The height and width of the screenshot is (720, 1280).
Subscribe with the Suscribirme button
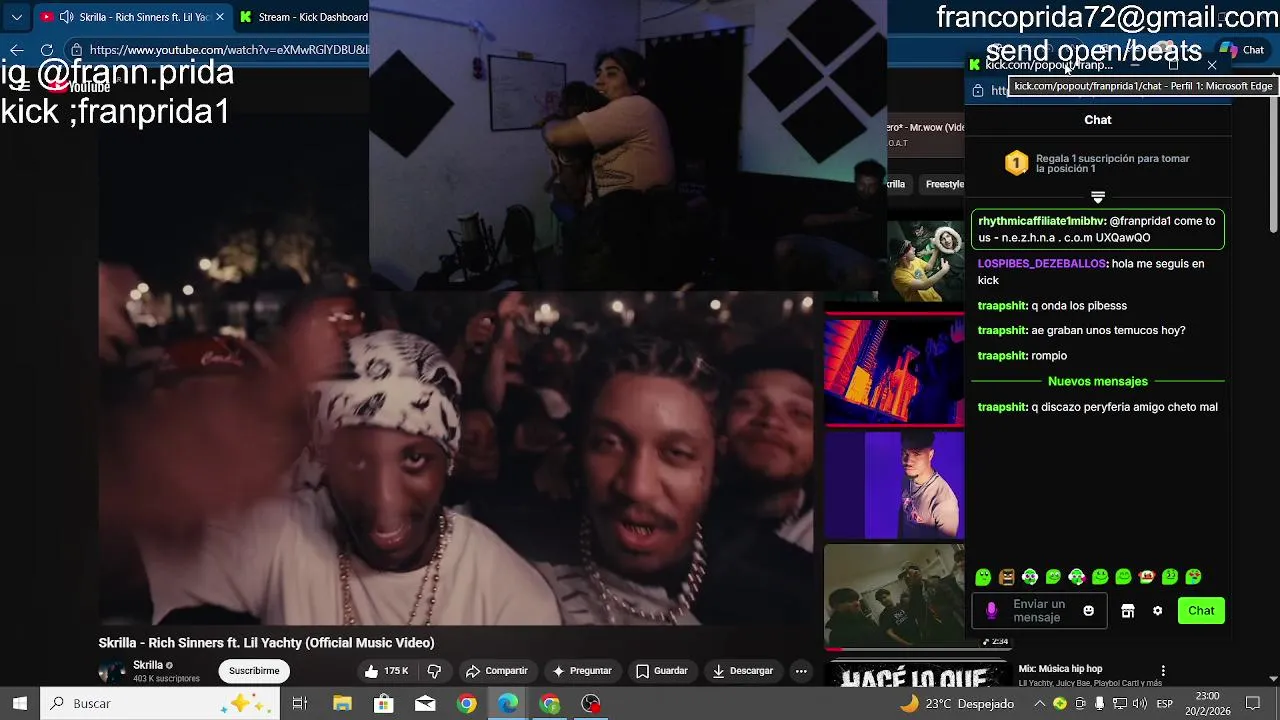click(x=254, y=671)
